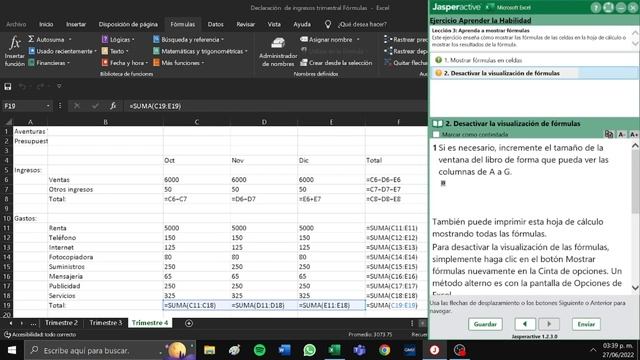This screenshot has height=360, width=640.
Task: Switch to the Vista tab
Action: pos(274,24)
